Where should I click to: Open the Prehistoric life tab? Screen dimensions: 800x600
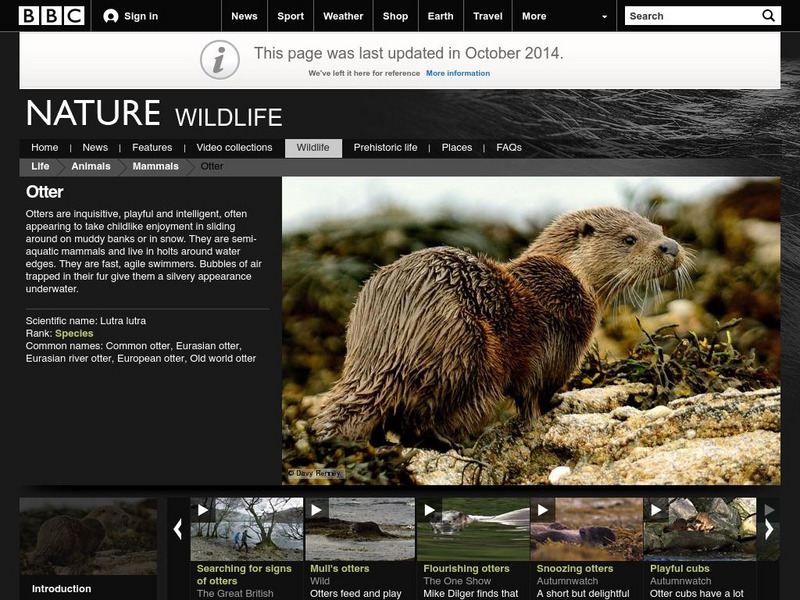tap(385, 148)
